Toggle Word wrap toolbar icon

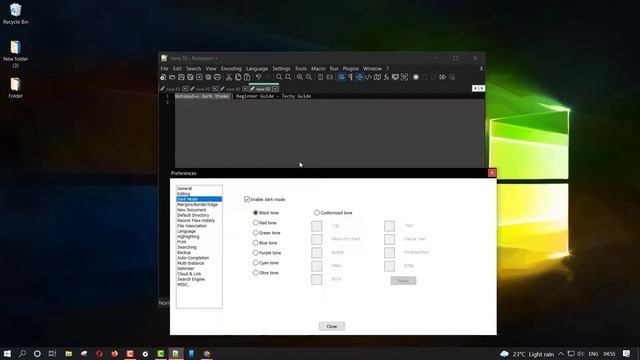pyautogui.click(x=341, y=77)
